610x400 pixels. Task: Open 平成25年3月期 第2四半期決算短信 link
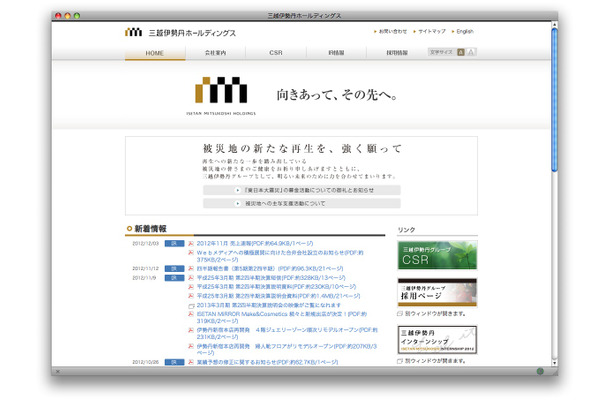tap(271, 278)
